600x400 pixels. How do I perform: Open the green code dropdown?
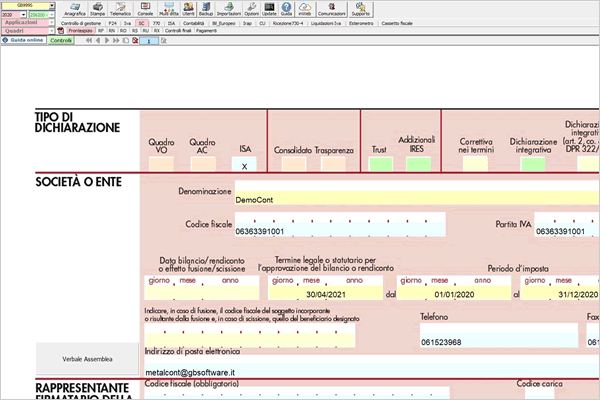click(52, 15)
